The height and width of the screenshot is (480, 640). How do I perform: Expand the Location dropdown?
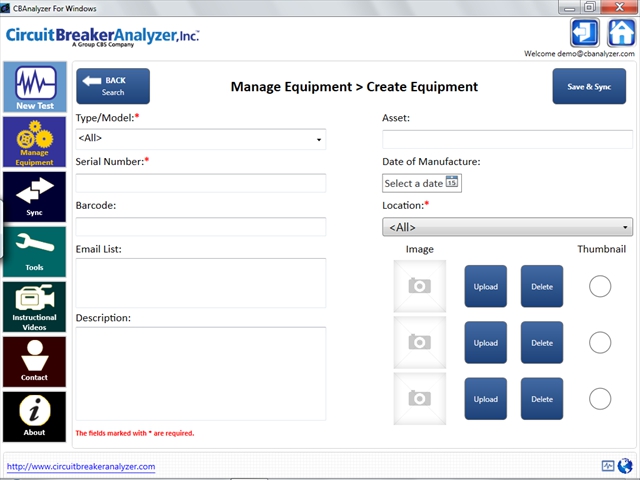pyautogui.click(x=507, y=227)
